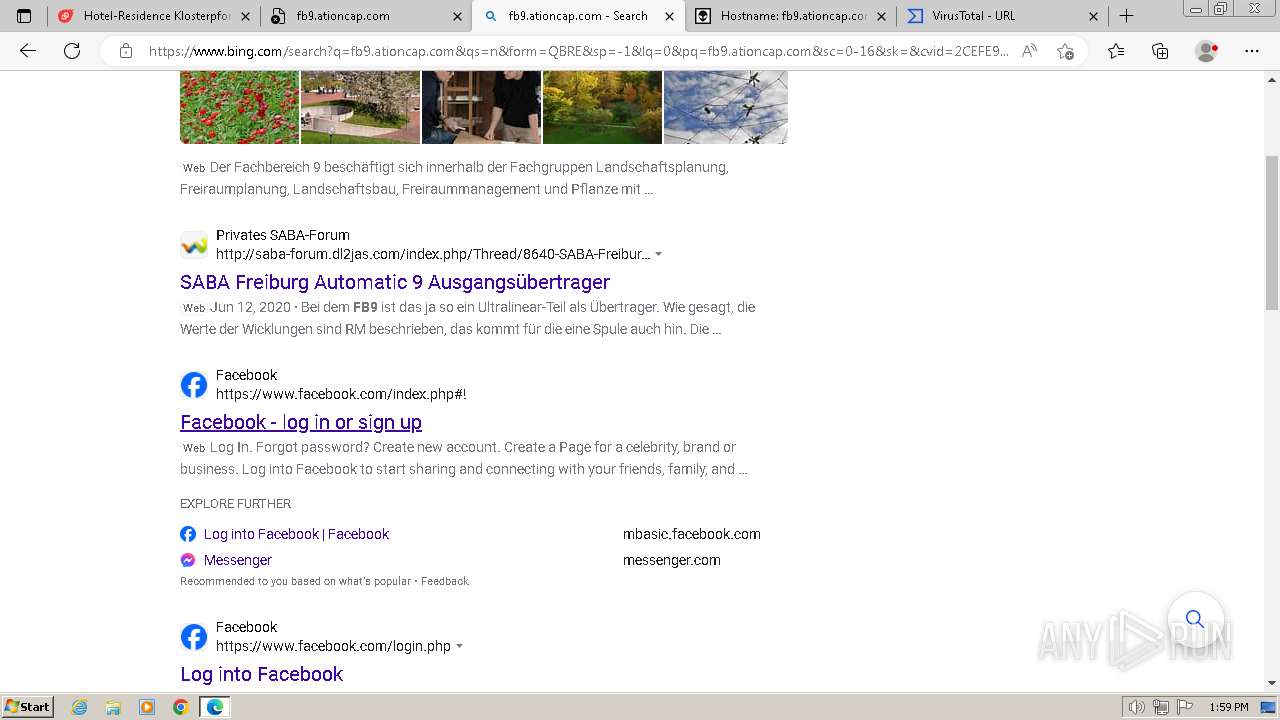The image size is (1280, 720).
Task: Click the network tray icon
Action: [1161, 707]
